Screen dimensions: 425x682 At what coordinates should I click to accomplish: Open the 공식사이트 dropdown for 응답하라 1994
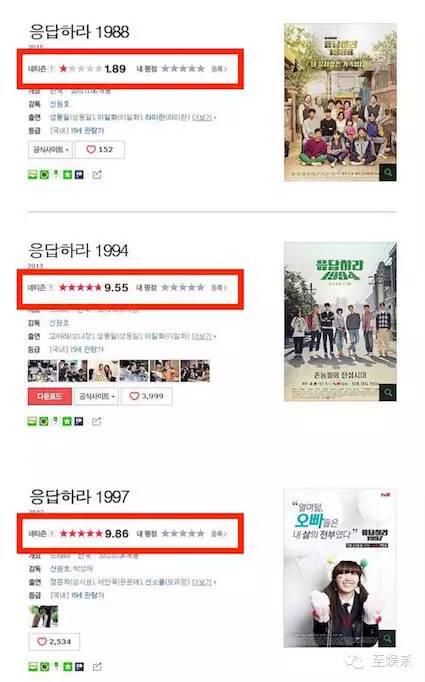[96, 396]
